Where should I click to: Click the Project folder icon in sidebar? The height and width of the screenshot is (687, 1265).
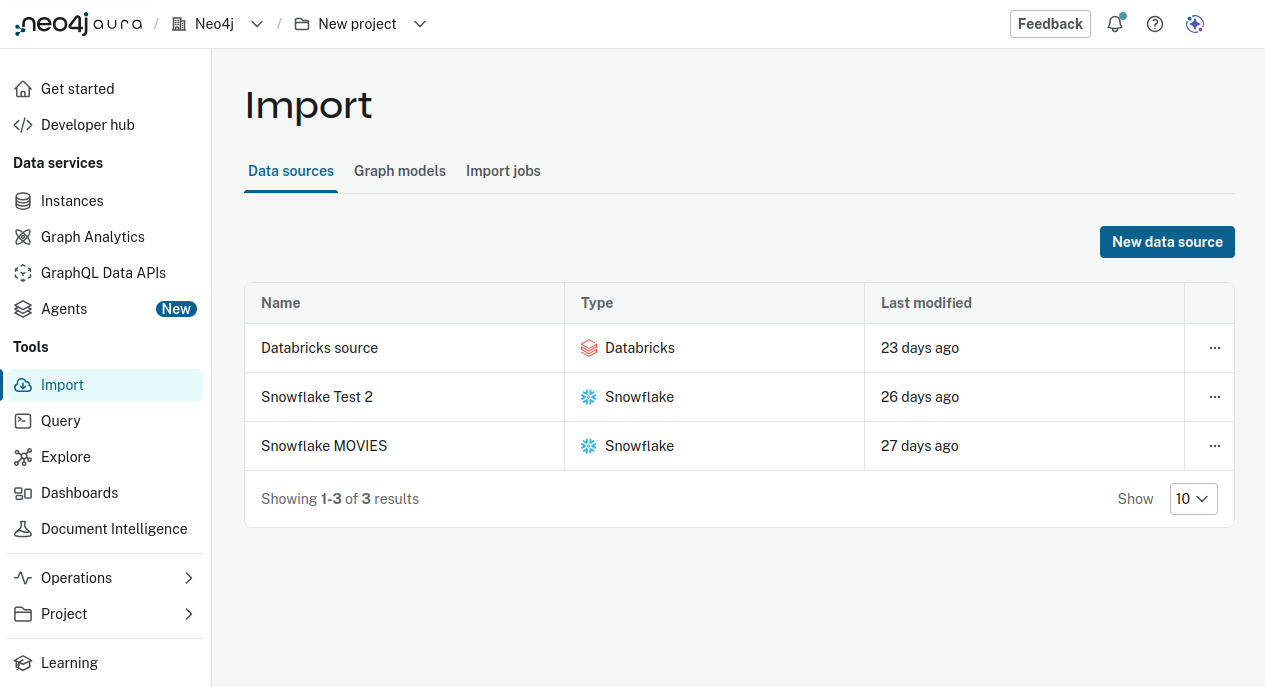pyautogui.click(x=23, y=614)
